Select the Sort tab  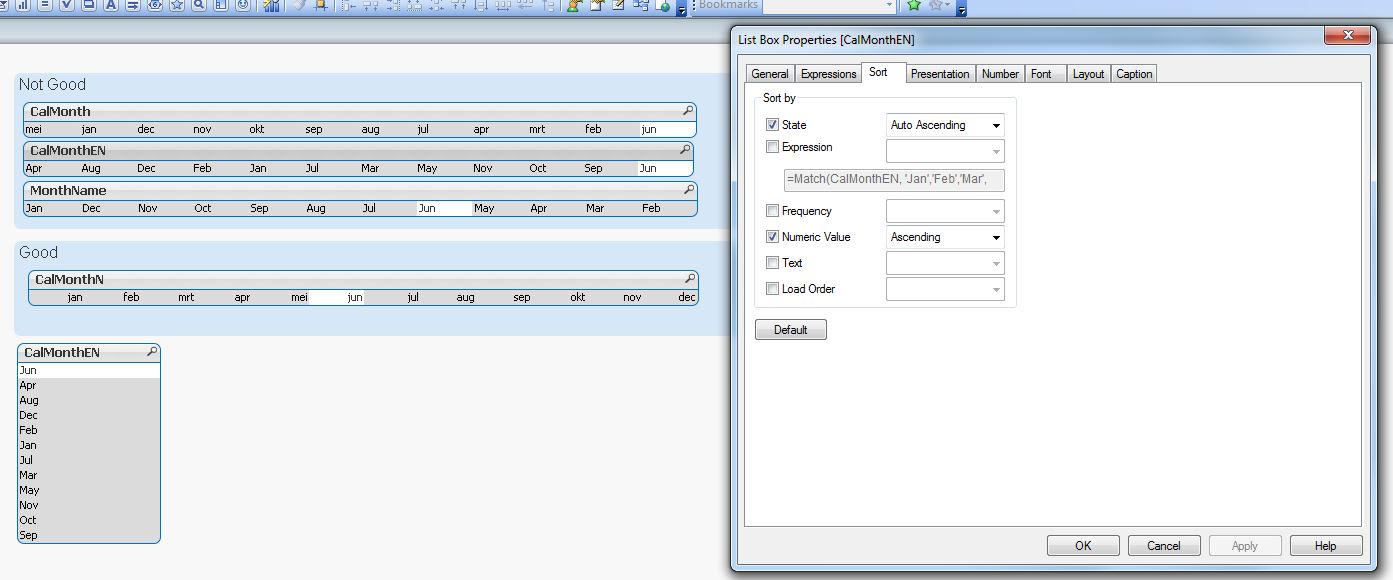click(878, 72)
